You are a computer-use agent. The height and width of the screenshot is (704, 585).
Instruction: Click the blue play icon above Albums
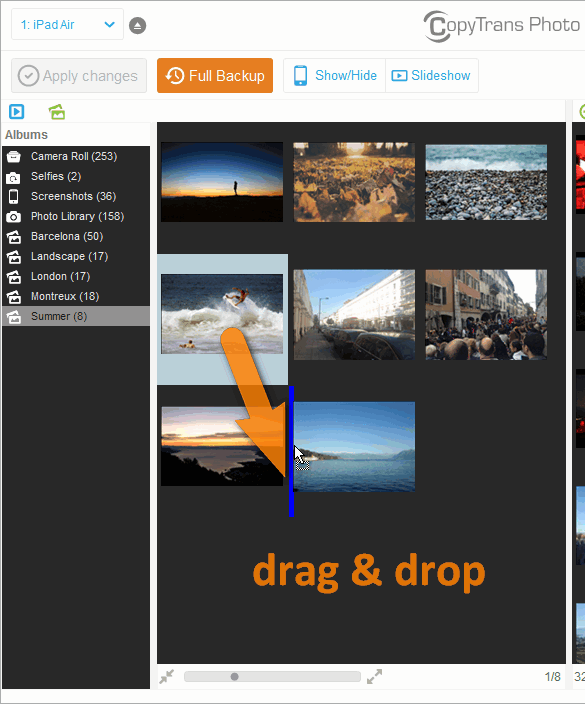tap(17, 111)
